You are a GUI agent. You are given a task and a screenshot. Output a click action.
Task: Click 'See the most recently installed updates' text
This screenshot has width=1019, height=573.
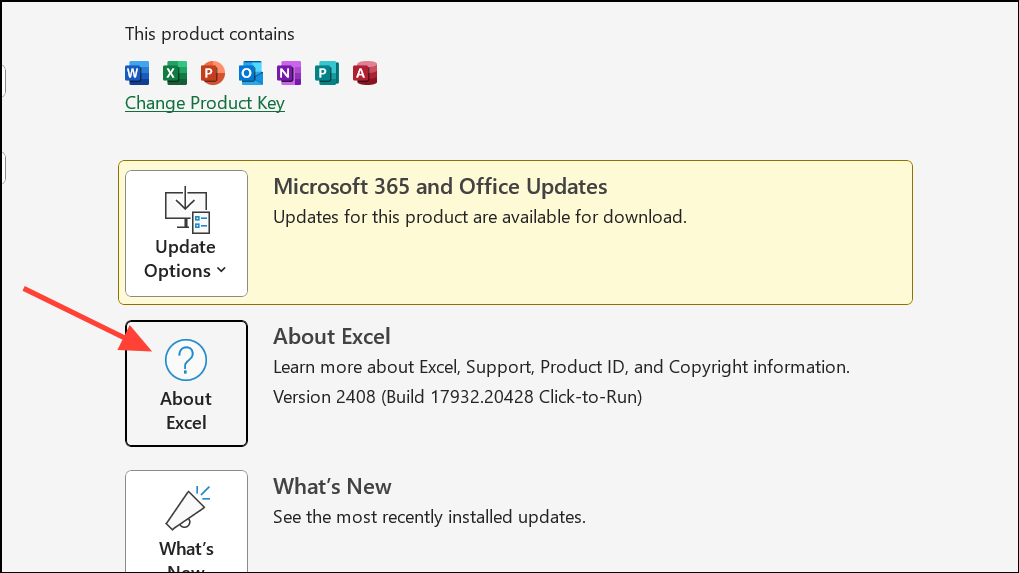click(x=430, y=517)
